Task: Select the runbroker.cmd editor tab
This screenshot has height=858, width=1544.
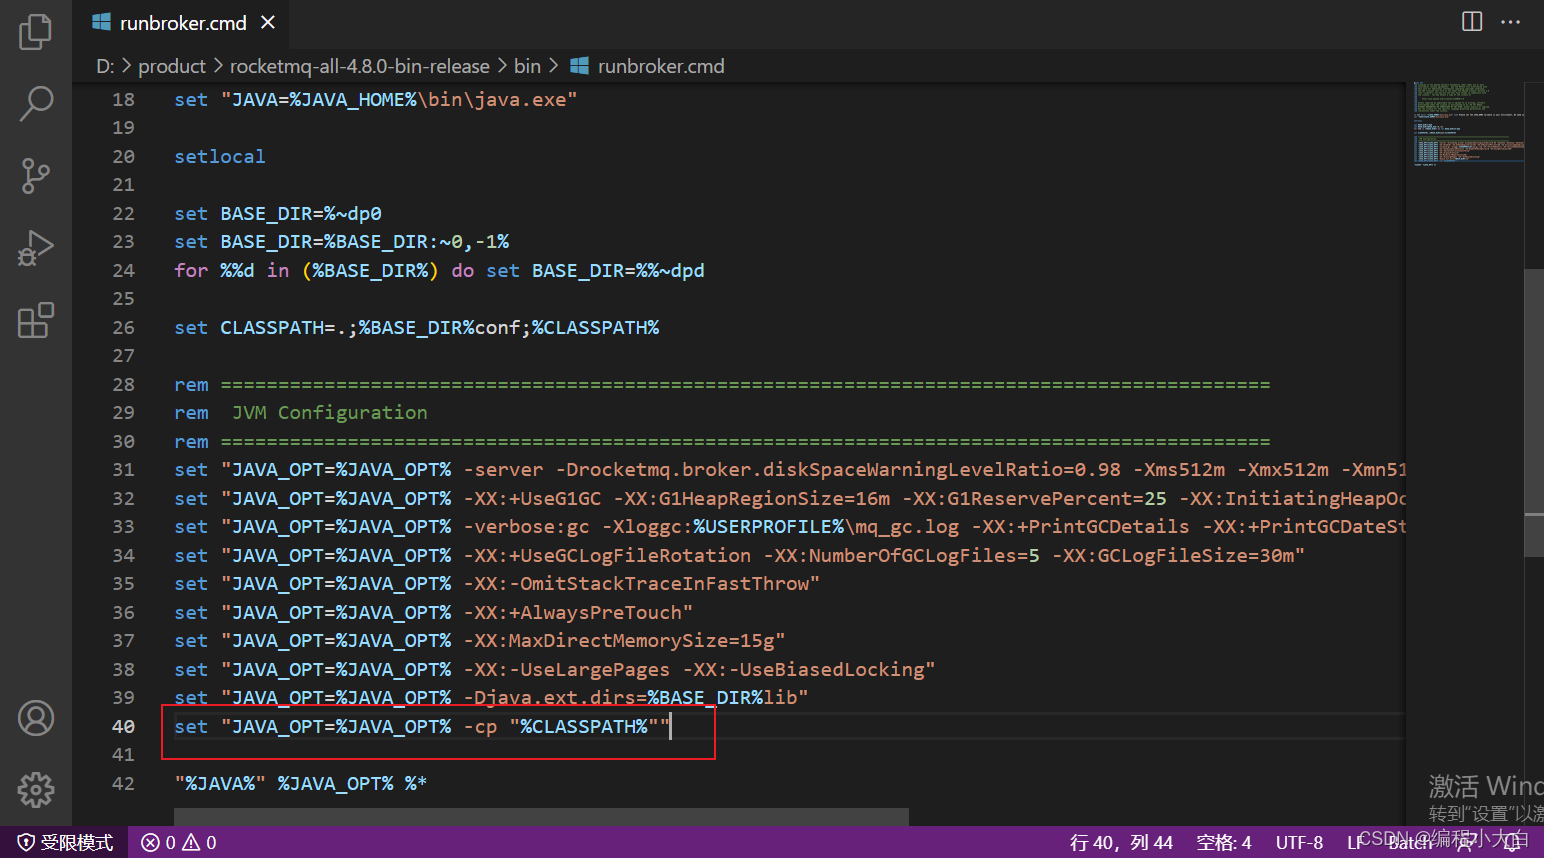Action: tap(183, 22)
